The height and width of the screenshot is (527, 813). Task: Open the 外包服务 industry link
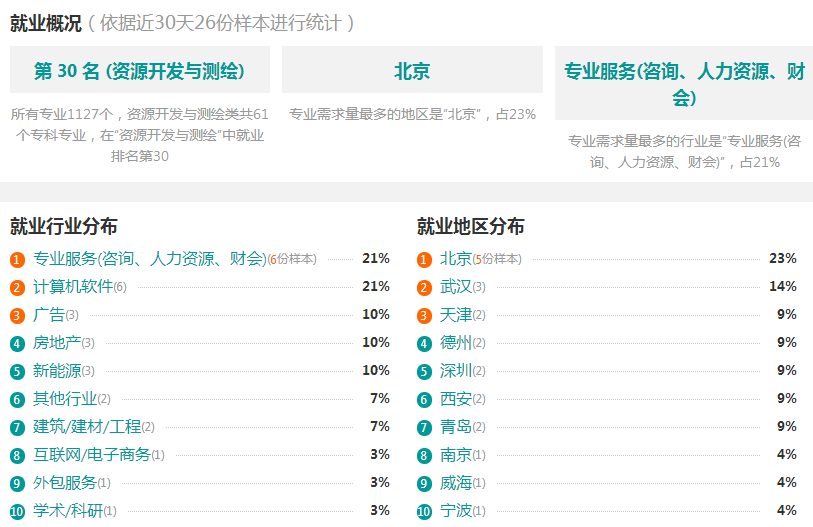65,482
